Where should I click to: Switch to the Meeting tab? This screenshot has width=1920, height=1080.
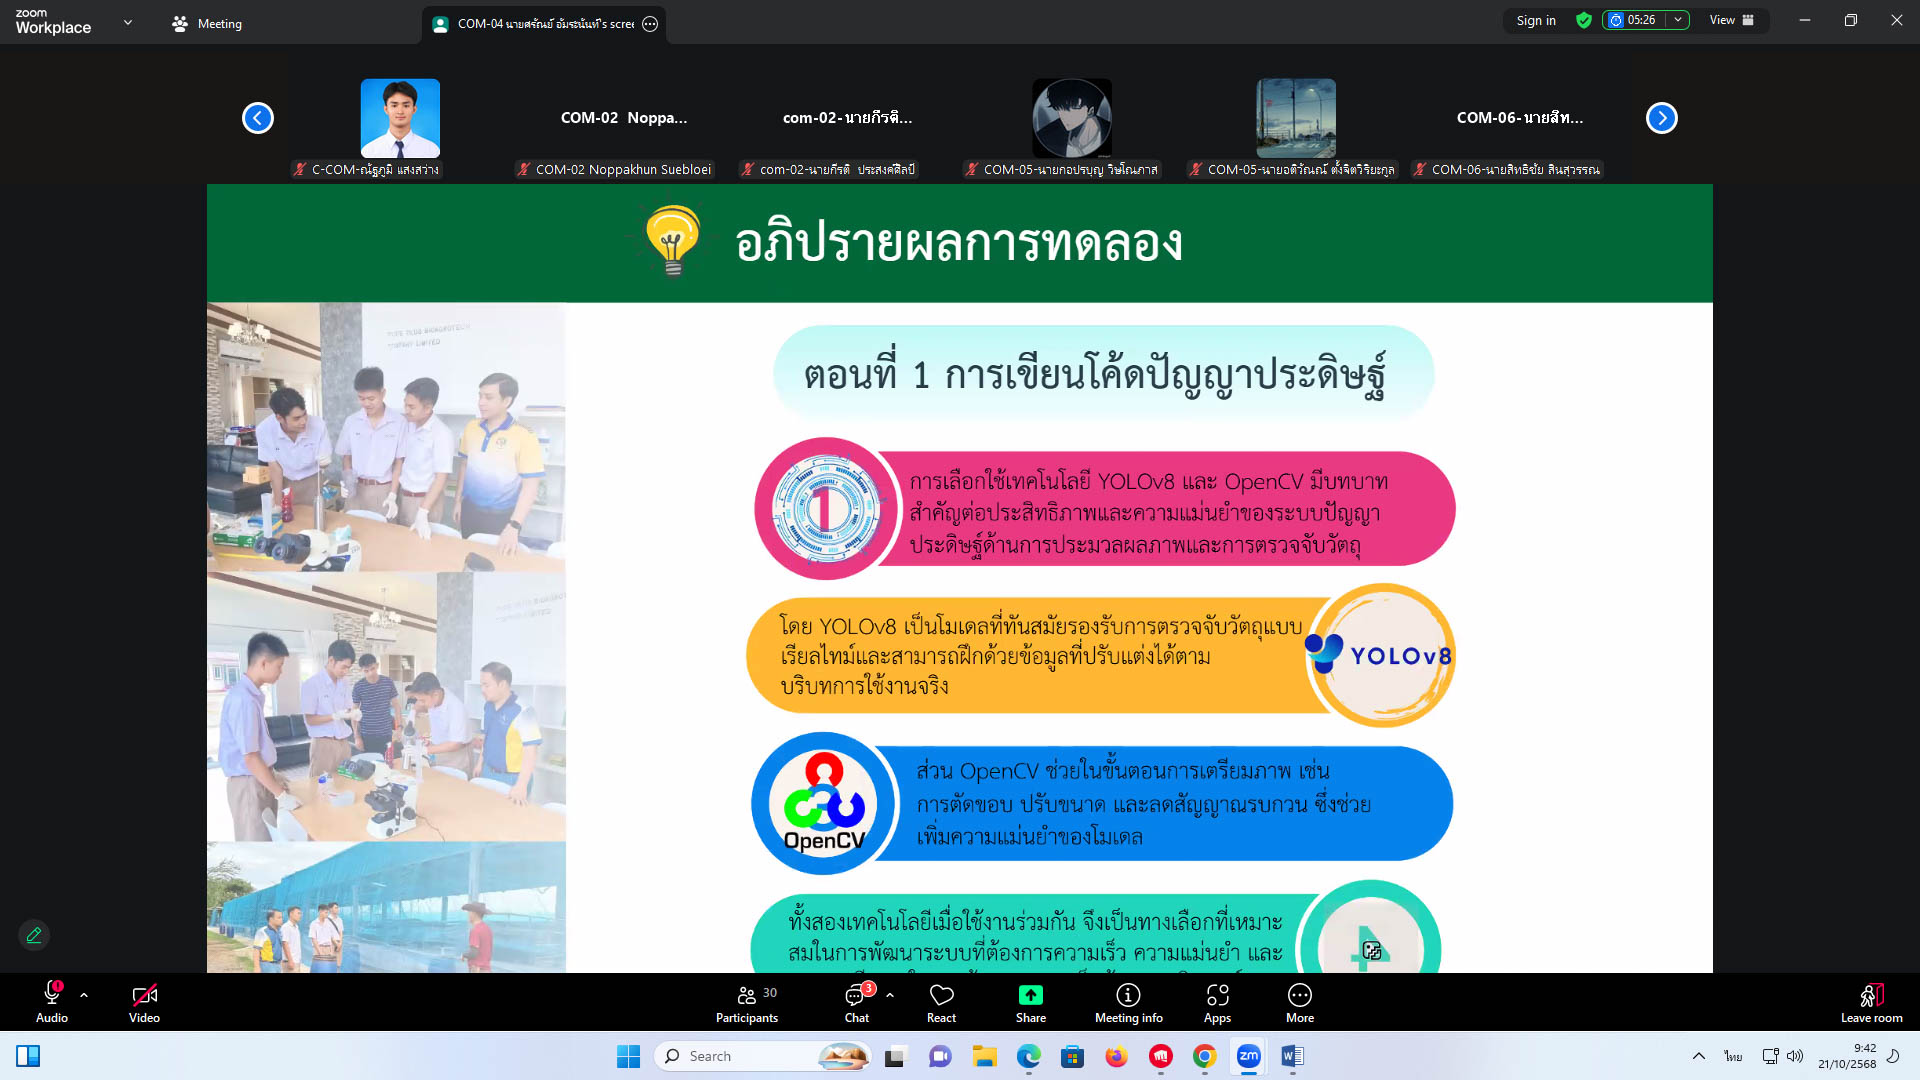[207, 23]
